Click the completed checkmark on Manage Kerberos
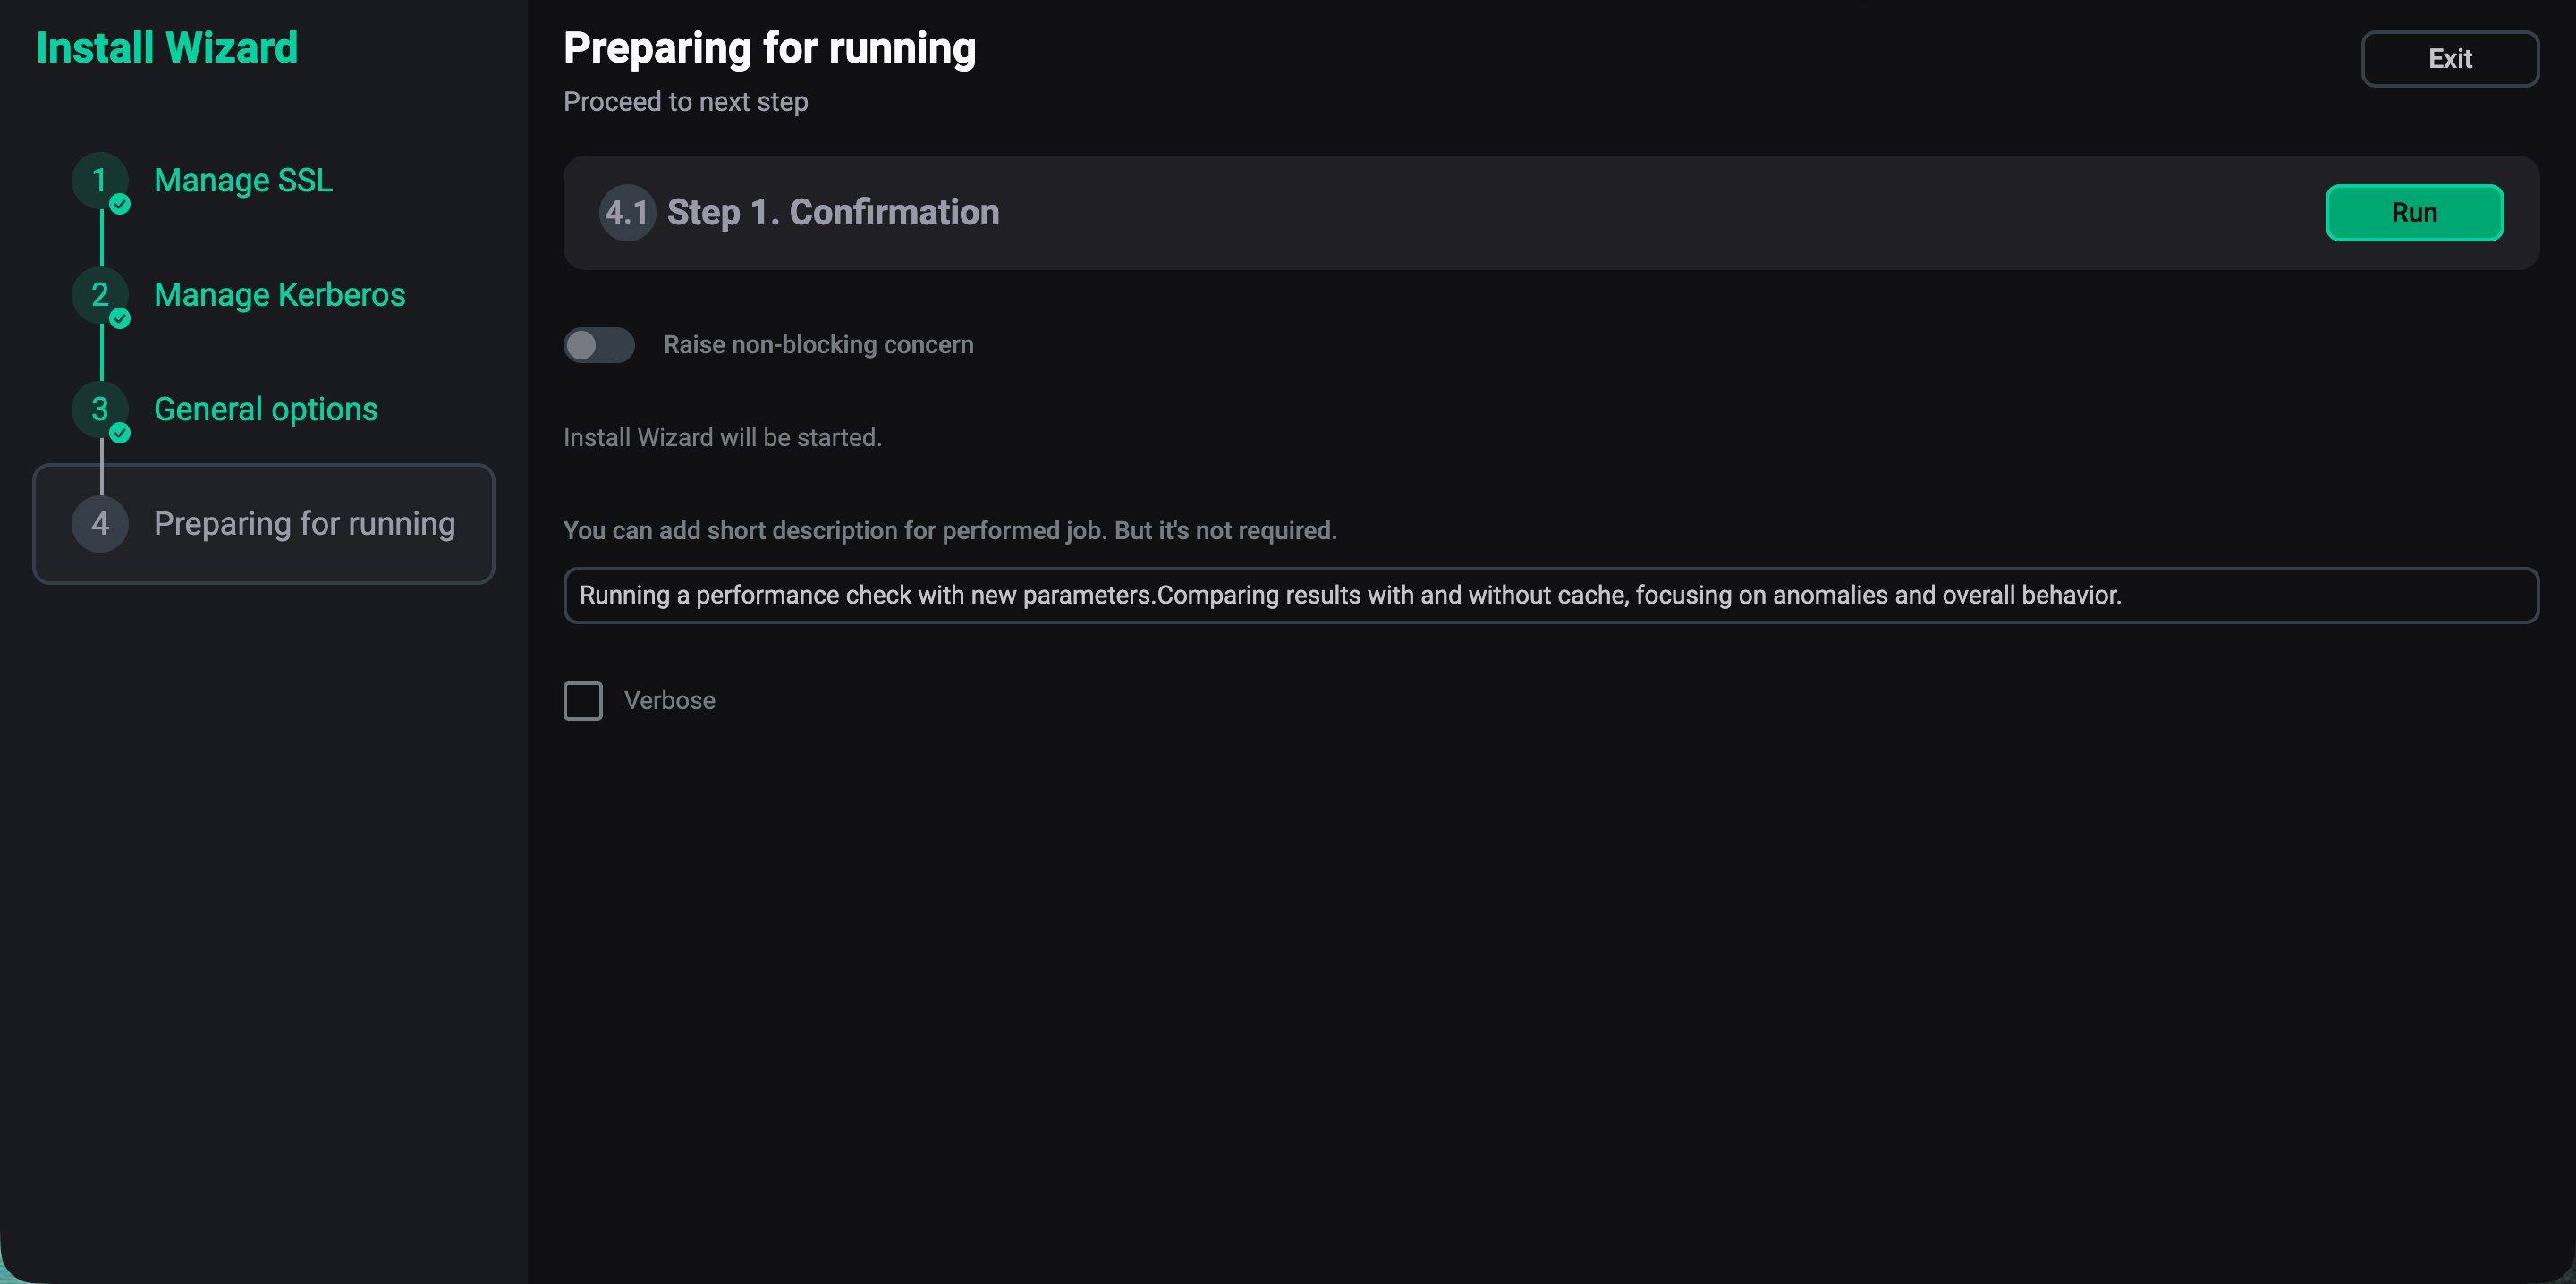 119,319
